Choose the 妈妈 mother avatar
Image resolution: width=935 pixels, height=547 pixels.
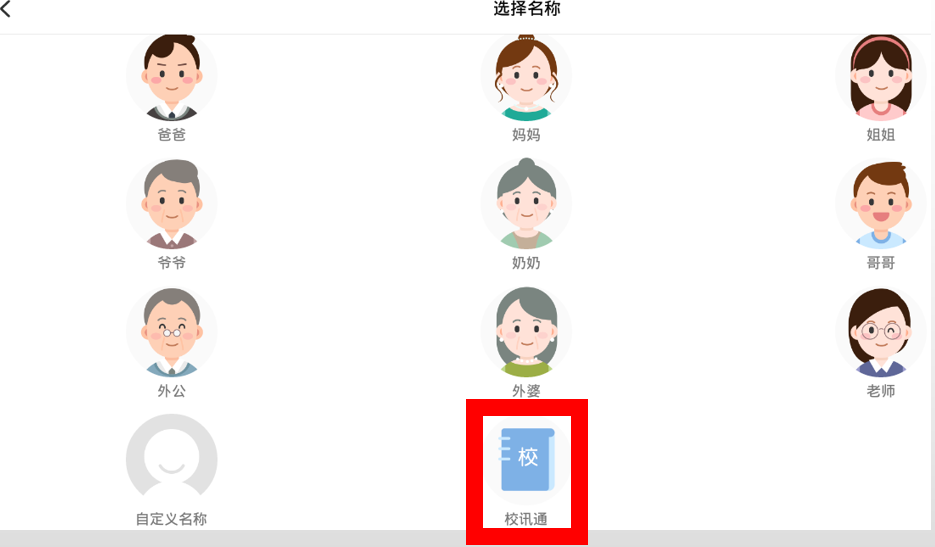point(526,76)
